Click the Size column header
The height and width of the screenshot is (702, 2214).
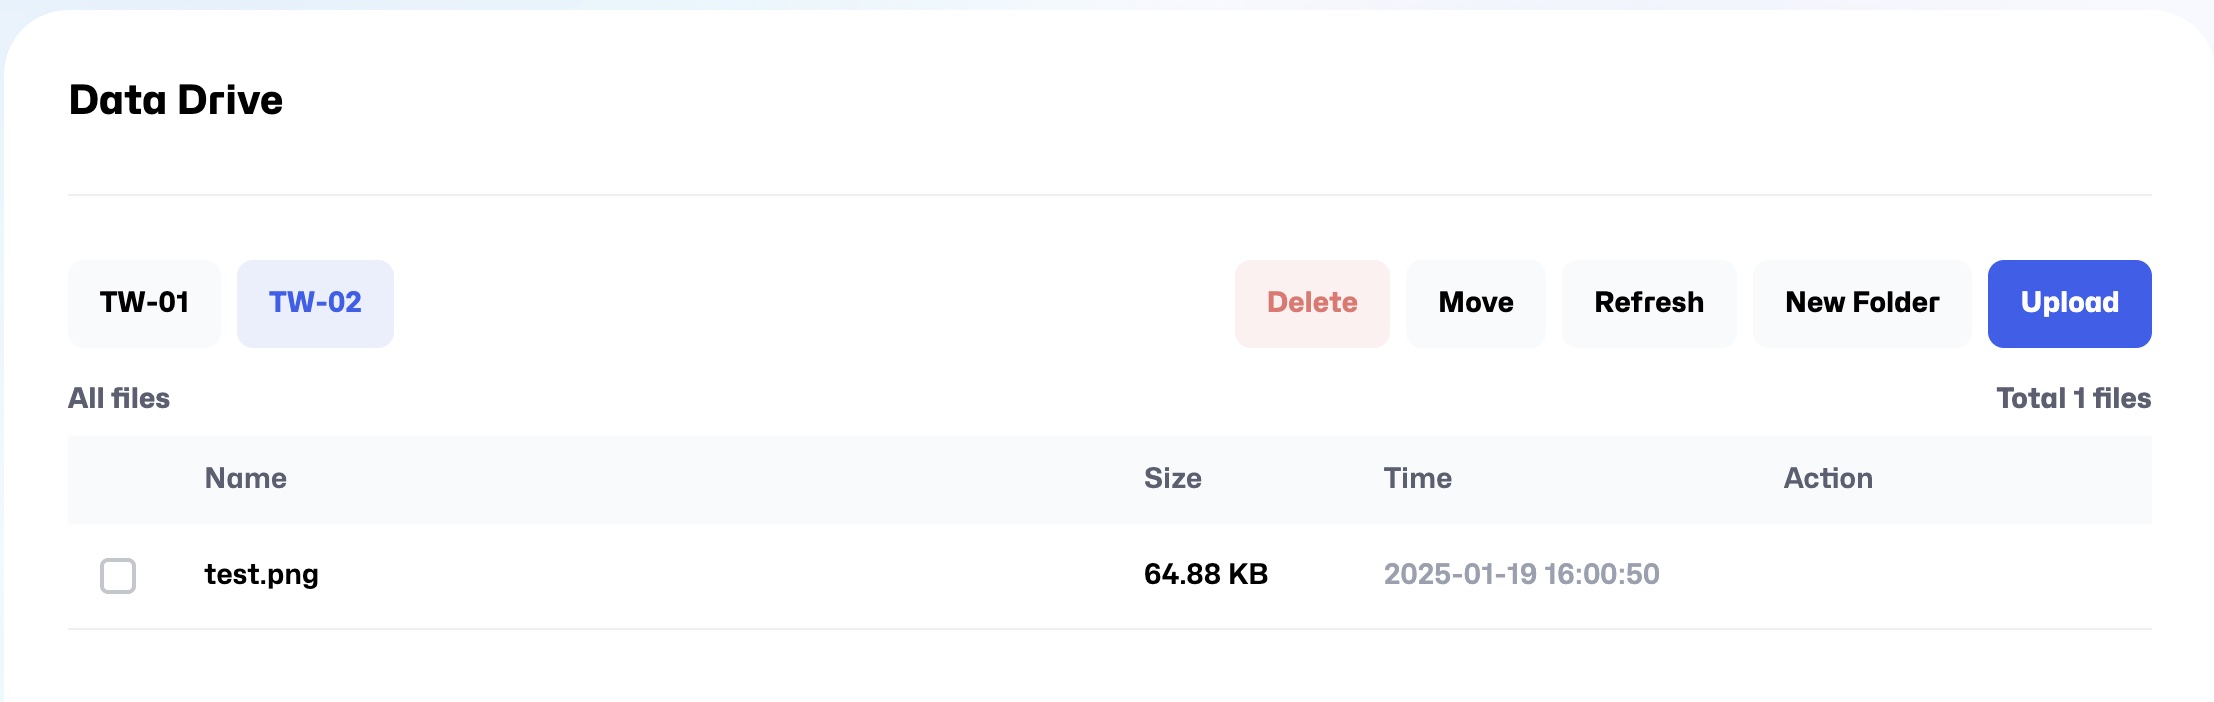[x=1172, y=478]
